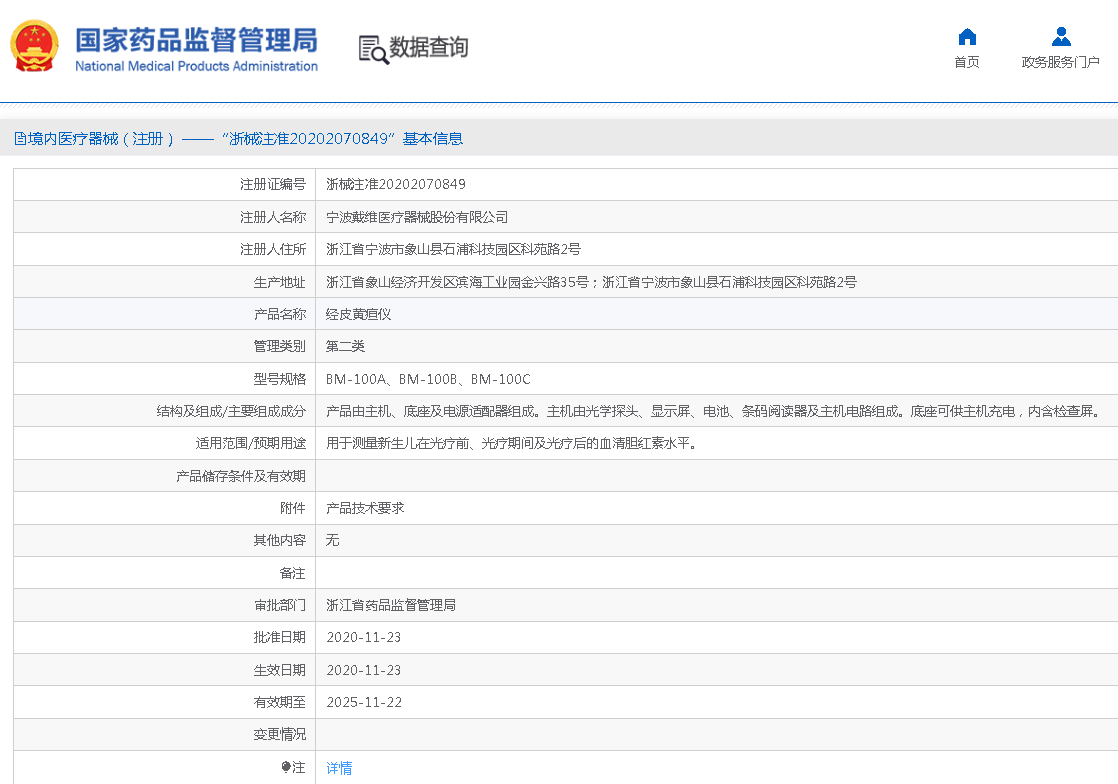Click the expiry date 2025-11-22
Viewport: 1118px width, 784px height.
[364, 702]
